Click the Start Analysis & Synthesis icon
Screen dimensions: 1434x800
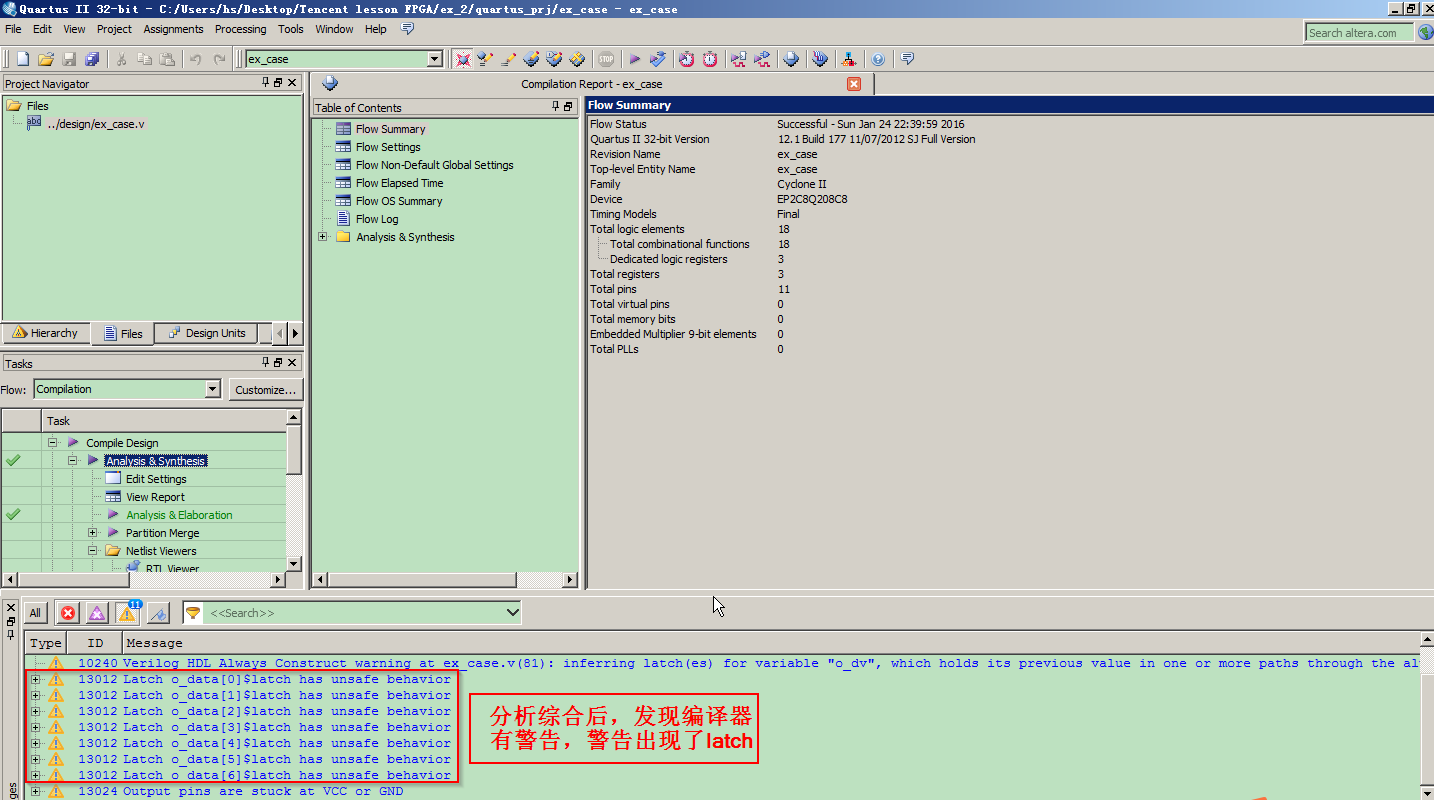[658, 59]
